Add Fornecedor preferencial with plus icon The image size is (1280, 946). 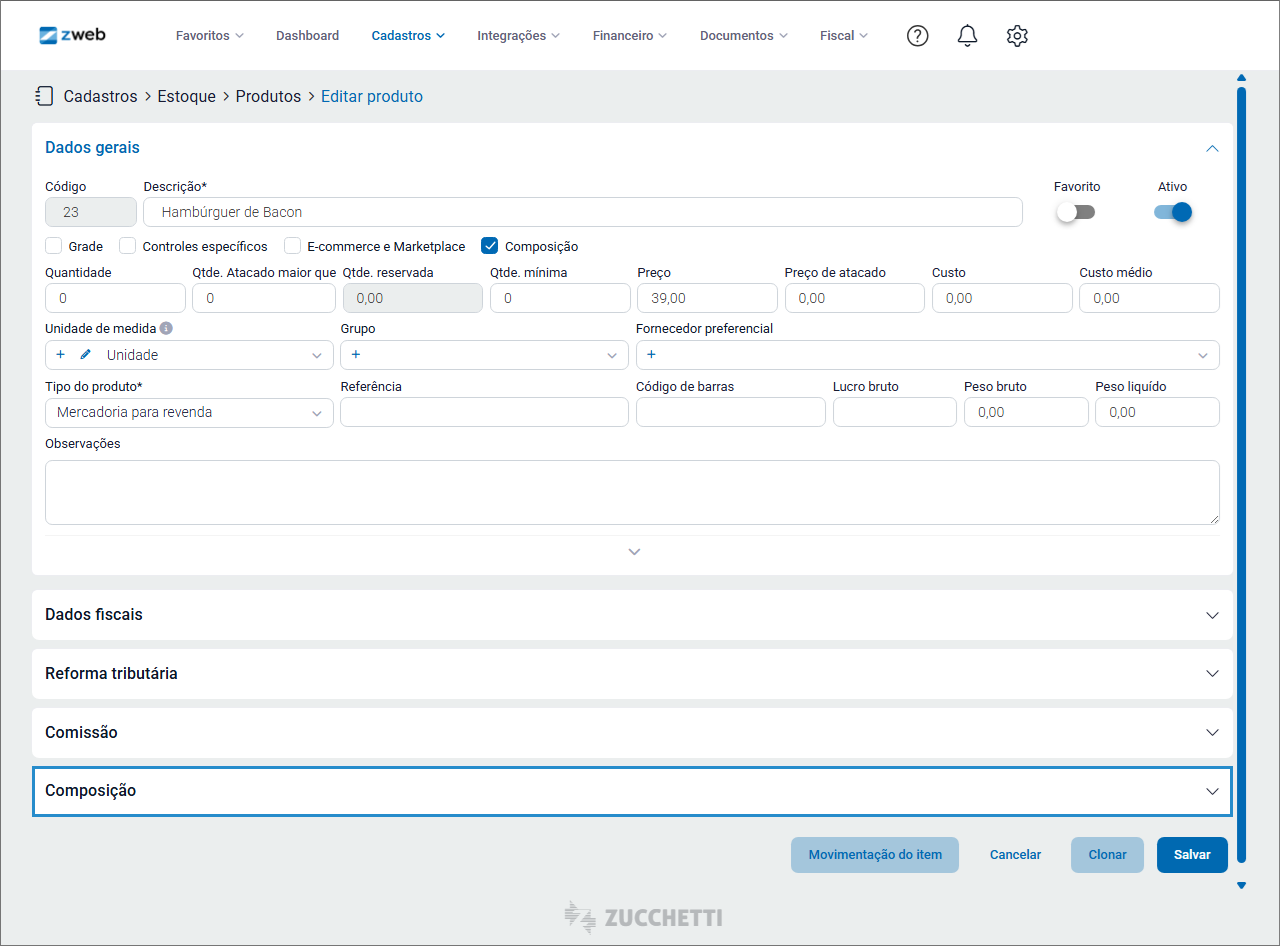651,355
